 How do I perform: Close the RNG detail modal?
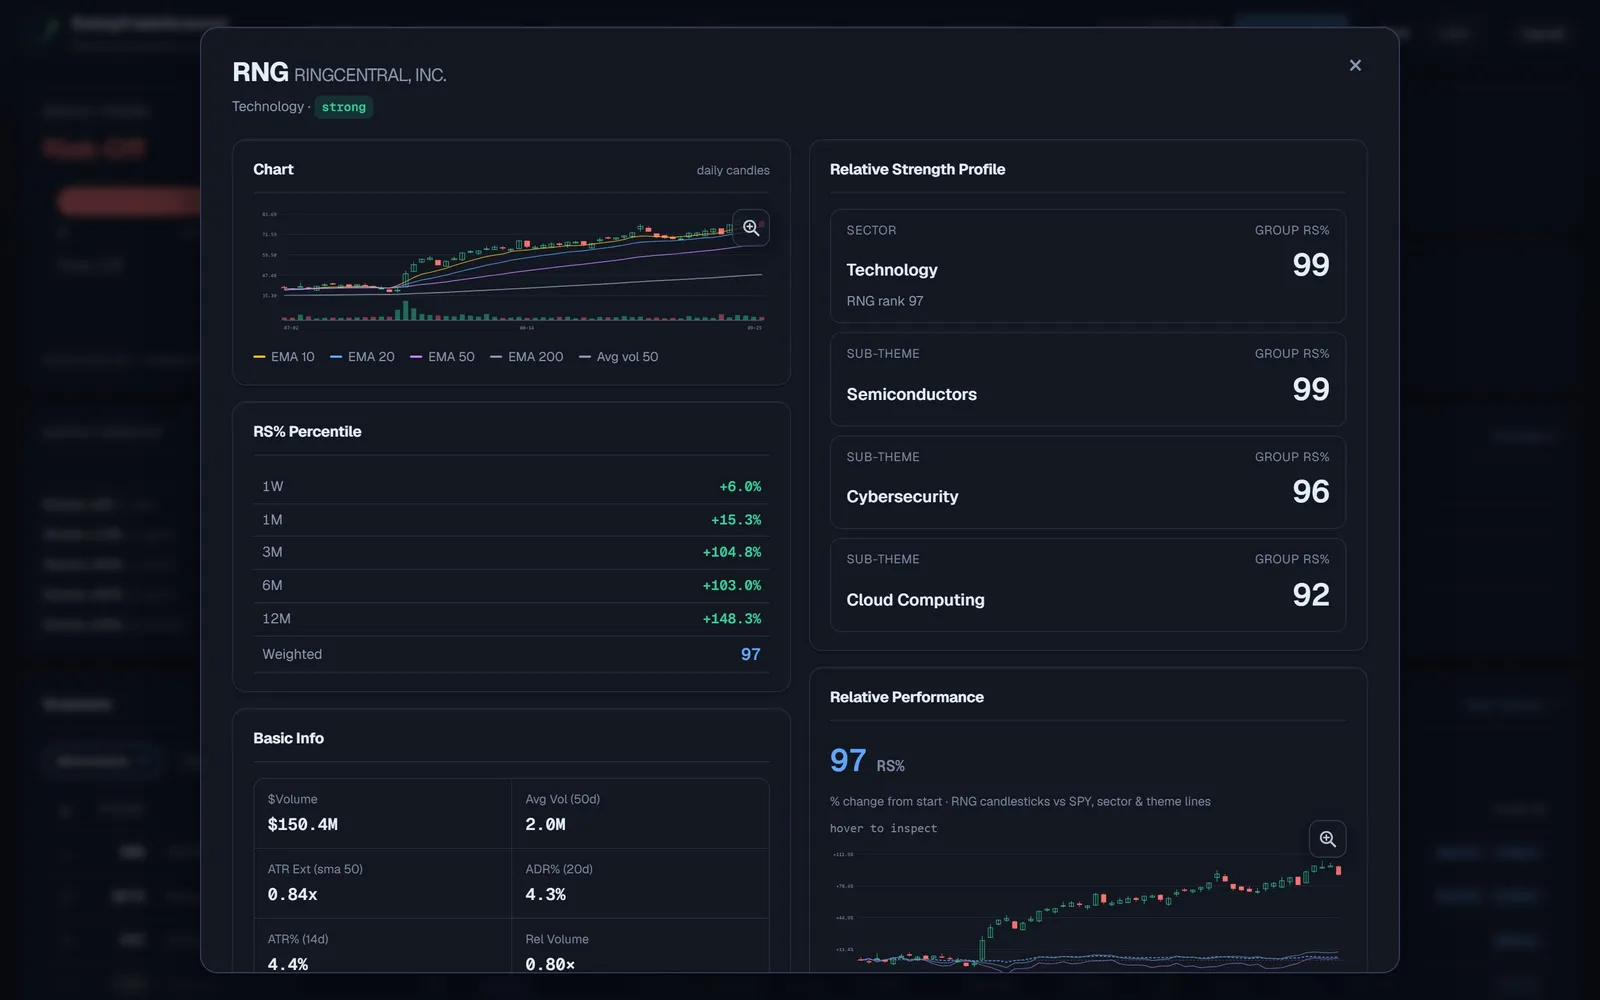coord(1355,65)
